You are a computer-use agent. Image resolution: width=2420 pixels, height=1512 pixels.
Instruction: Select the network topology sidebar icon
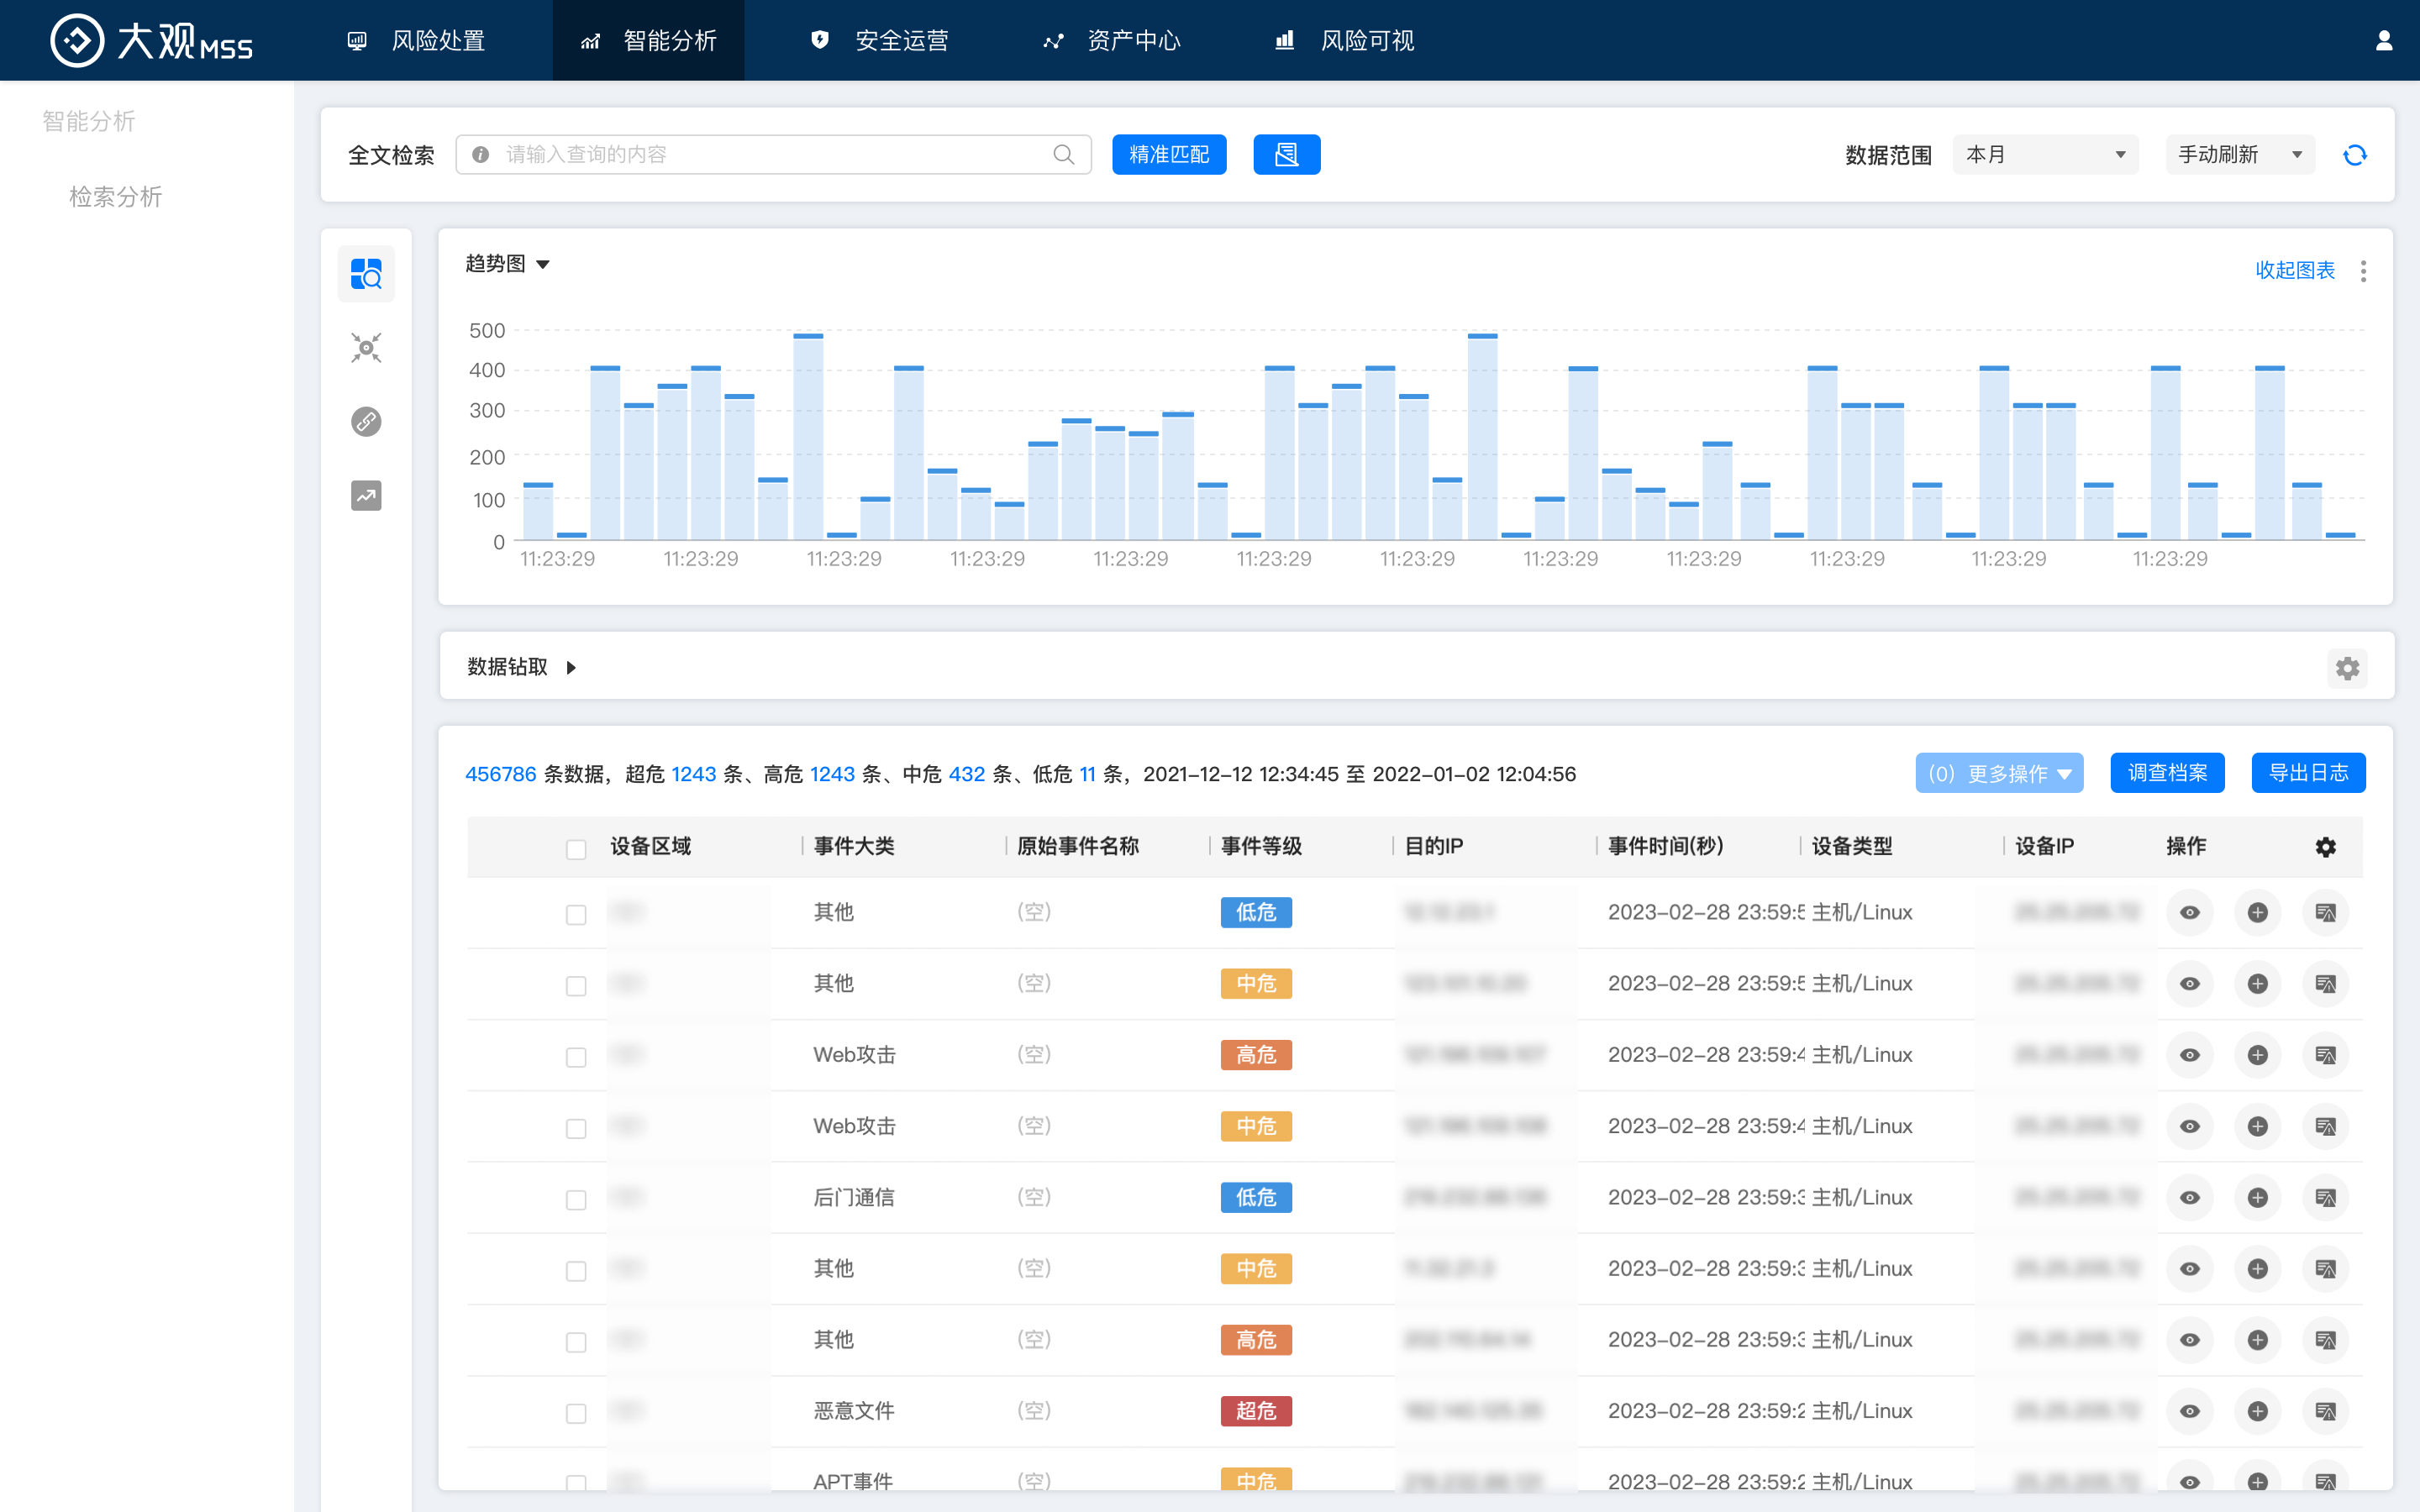366,348
